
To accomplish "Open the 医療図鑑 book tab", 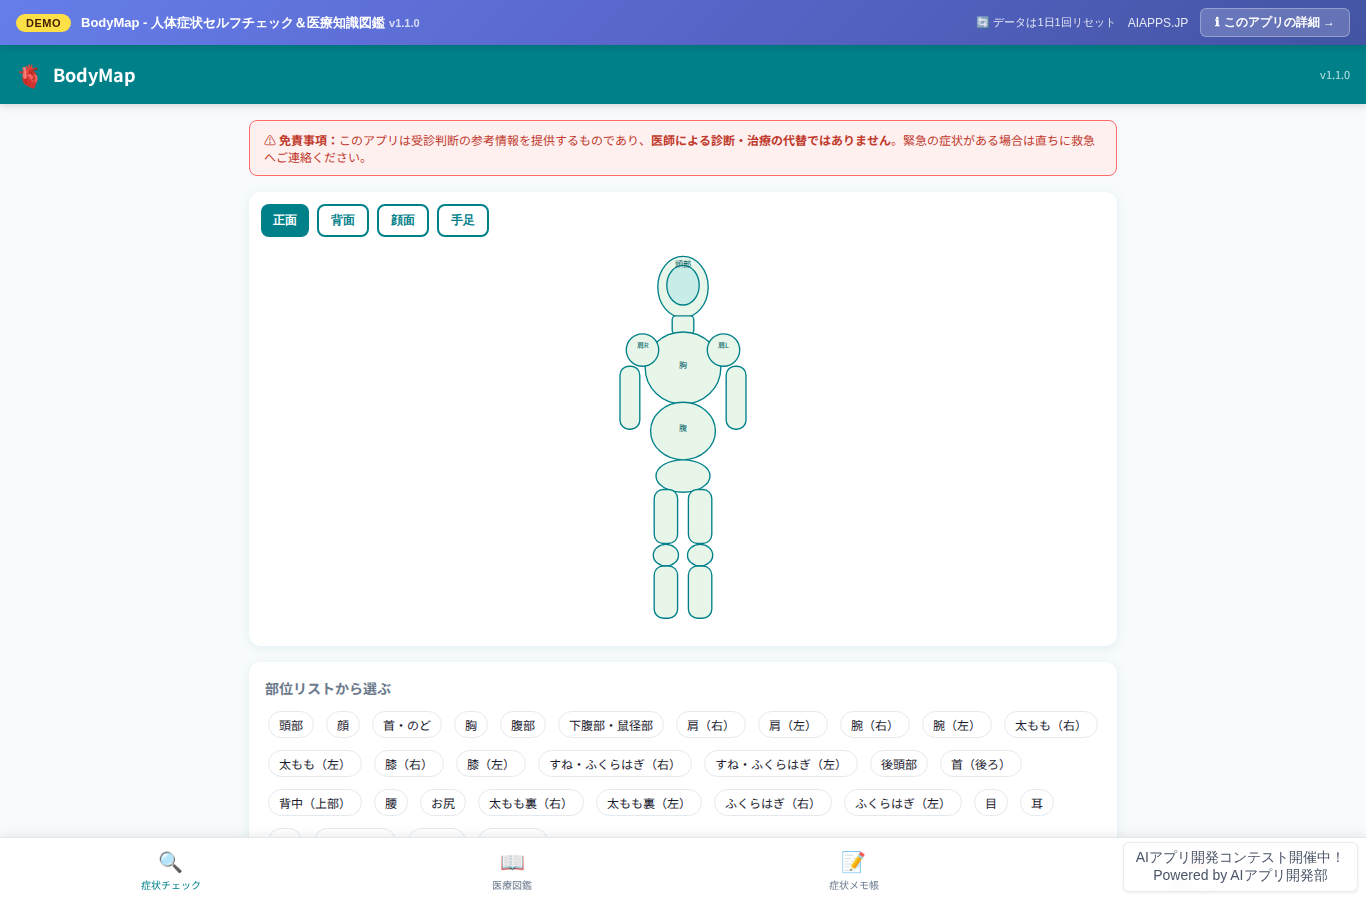I will [512, 870].
